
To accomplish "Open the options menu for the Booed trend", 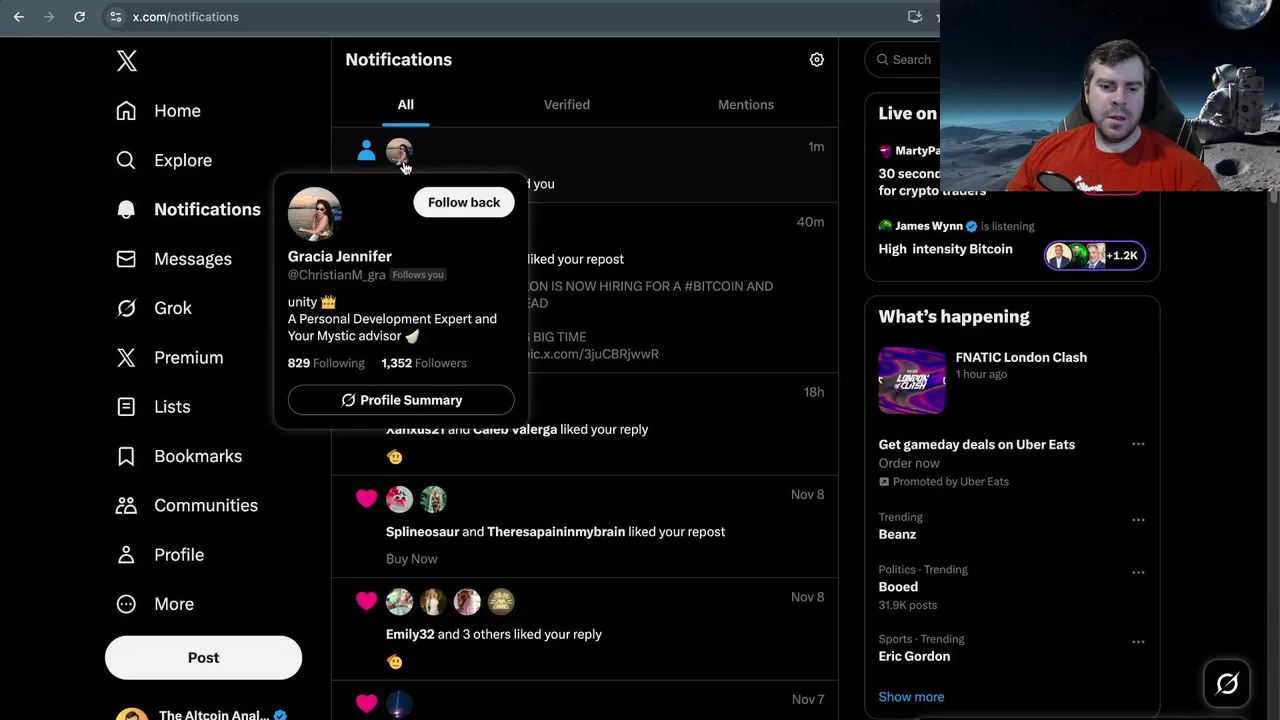I will (1138, 572).
